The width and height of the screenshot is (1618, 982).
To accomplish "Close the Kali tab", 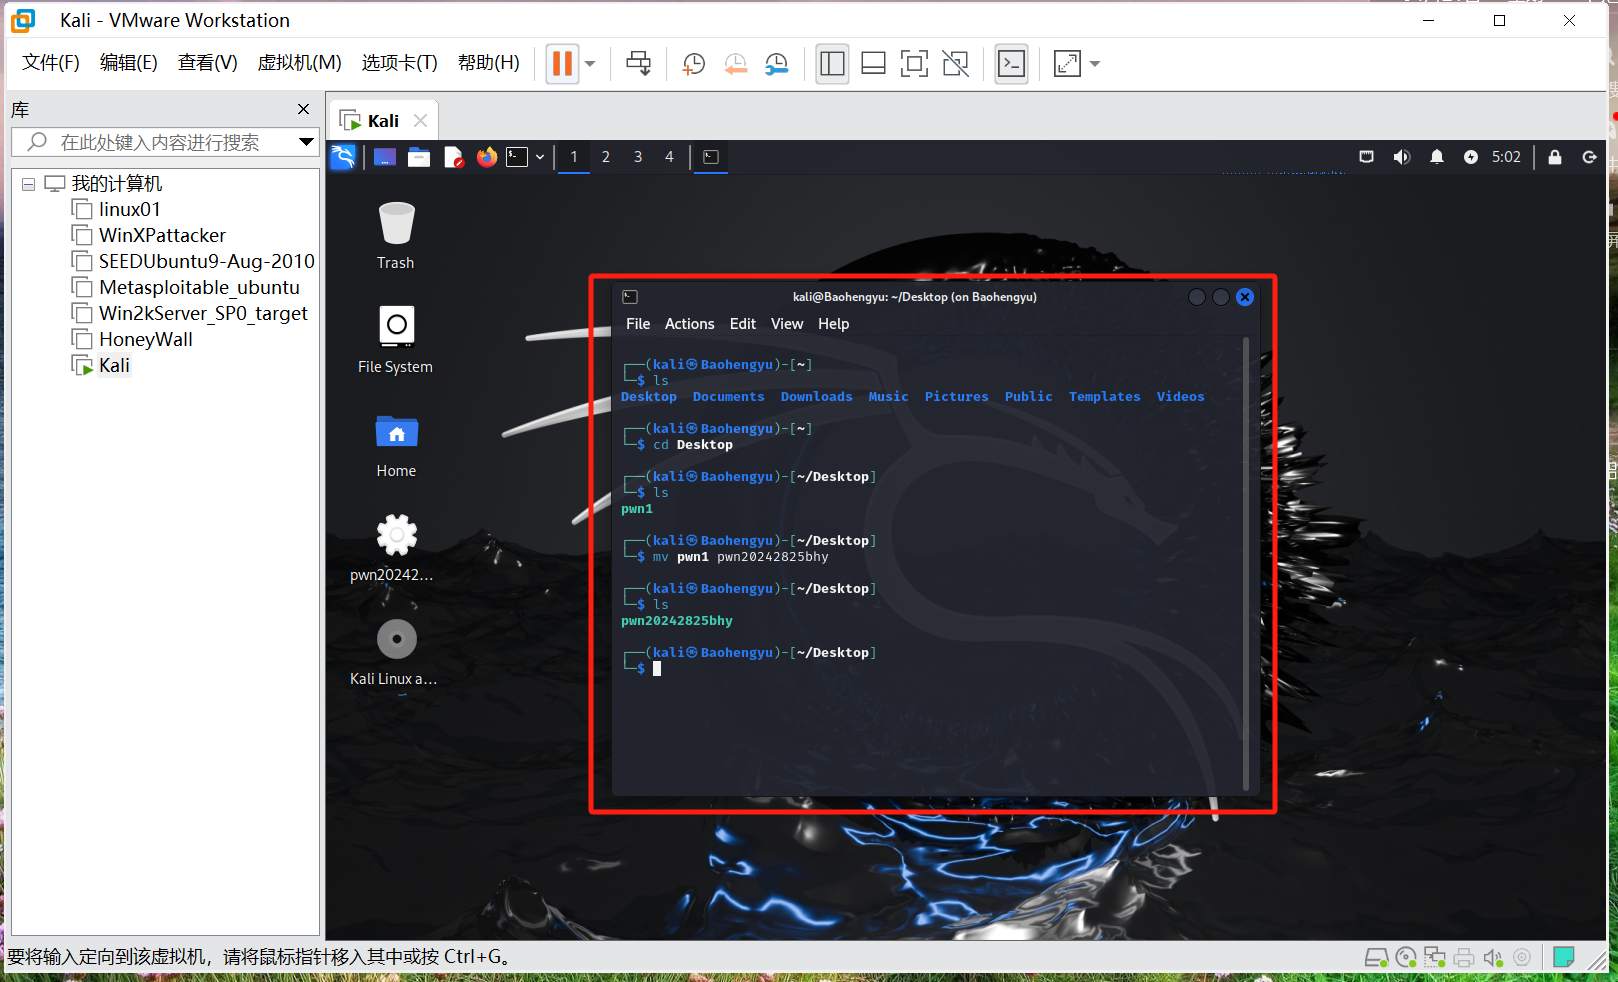I will [x=421, y=121].
